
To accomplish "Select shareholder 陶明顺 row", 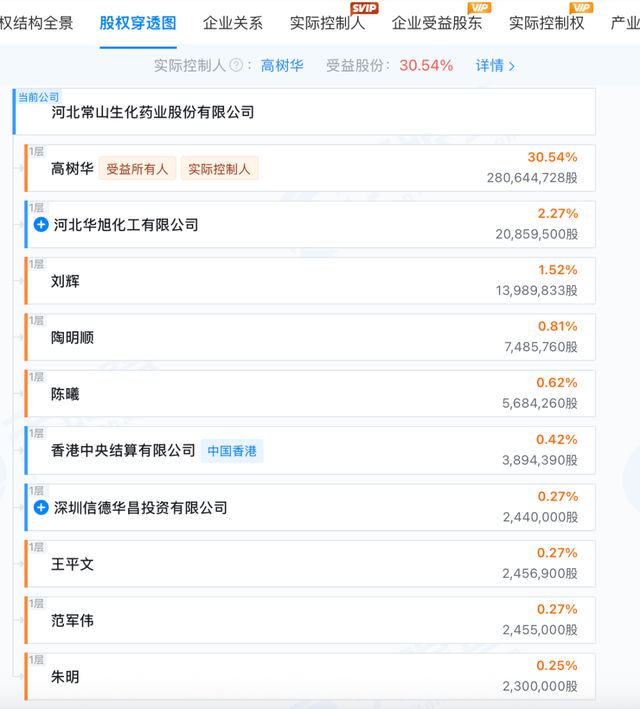I will pos(72,338).
